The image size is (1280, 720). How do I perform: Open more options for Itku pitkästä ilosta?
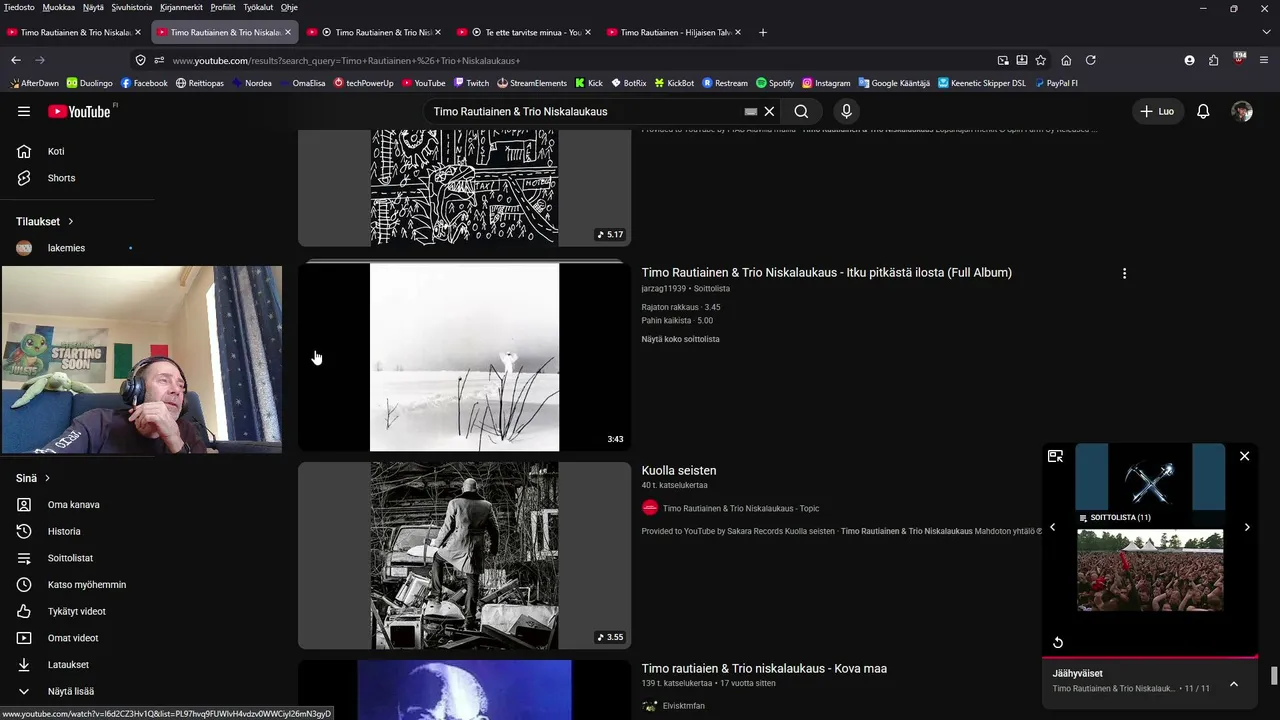click(1124, 273)
